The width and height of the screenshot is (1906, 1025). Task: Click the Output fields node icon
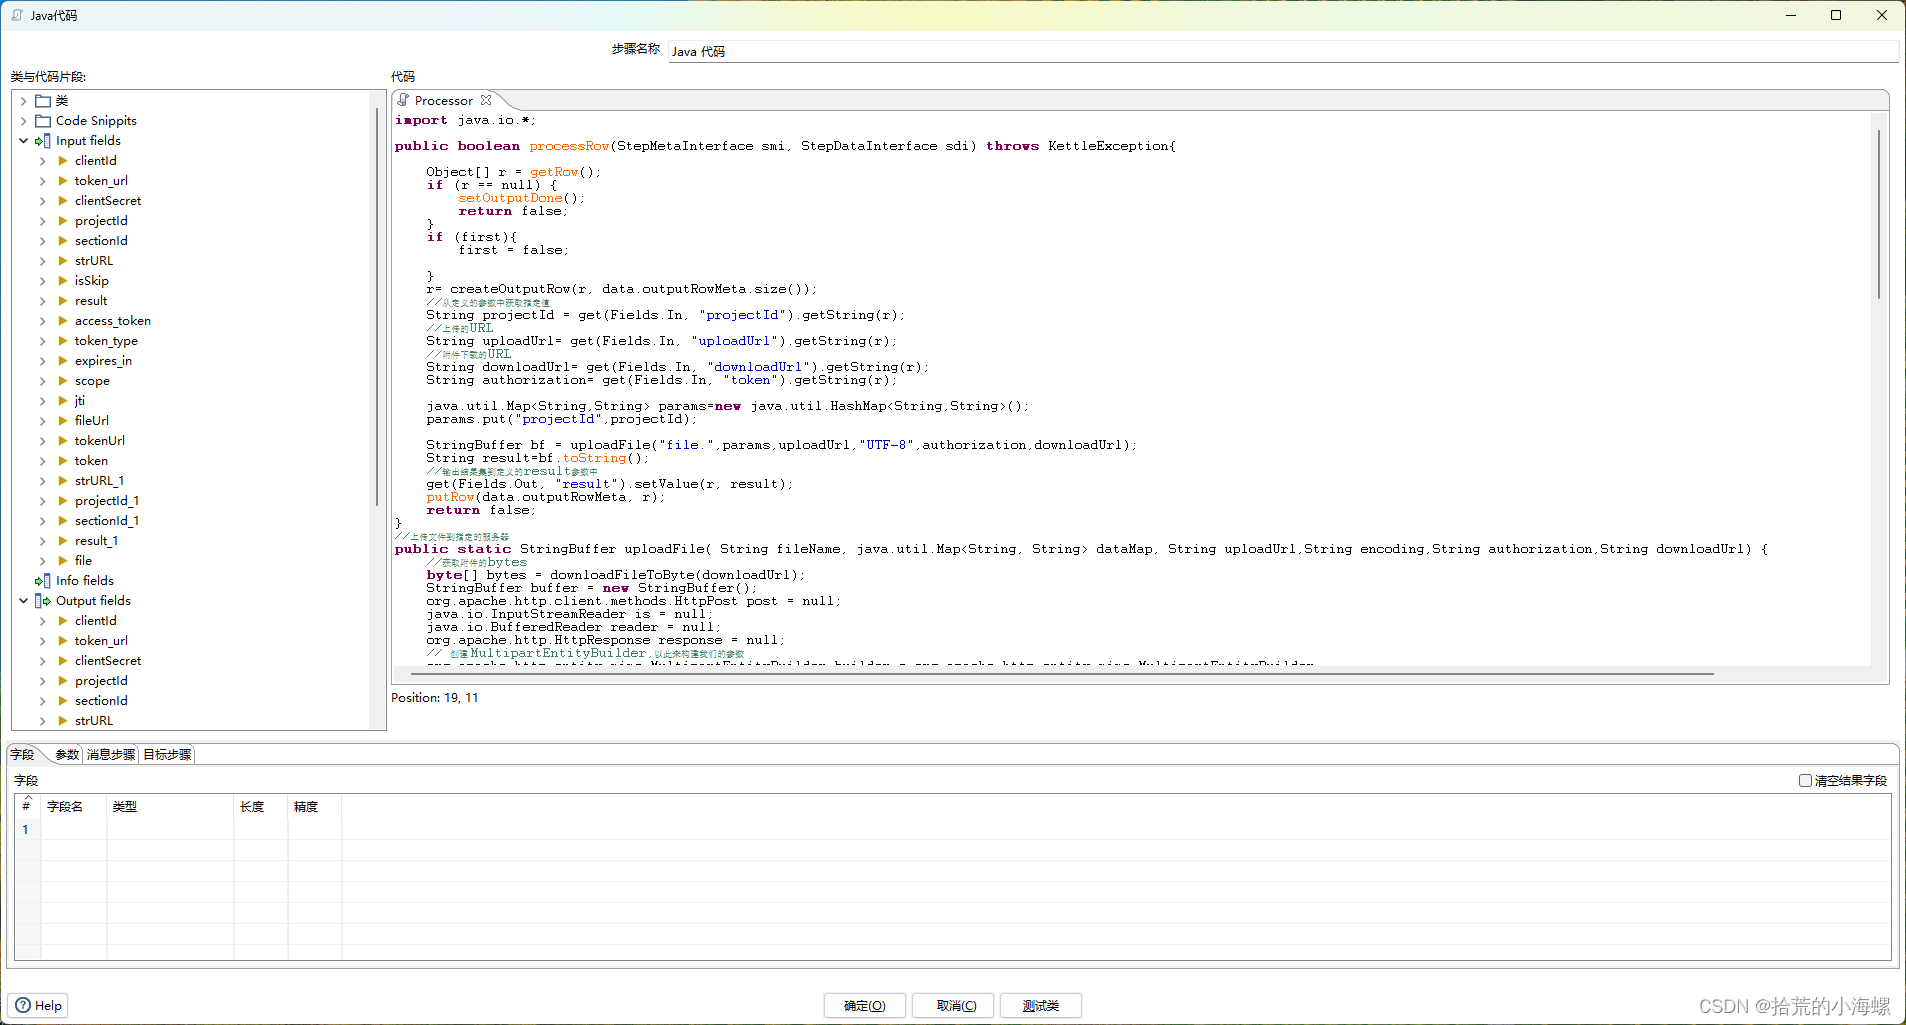[x=43, y=601]
